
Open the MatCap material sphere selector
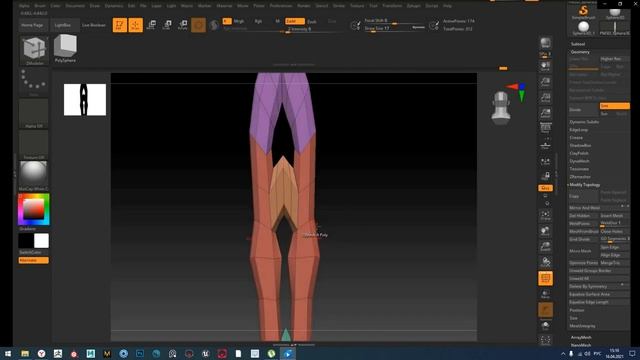(x=33, y=176)
